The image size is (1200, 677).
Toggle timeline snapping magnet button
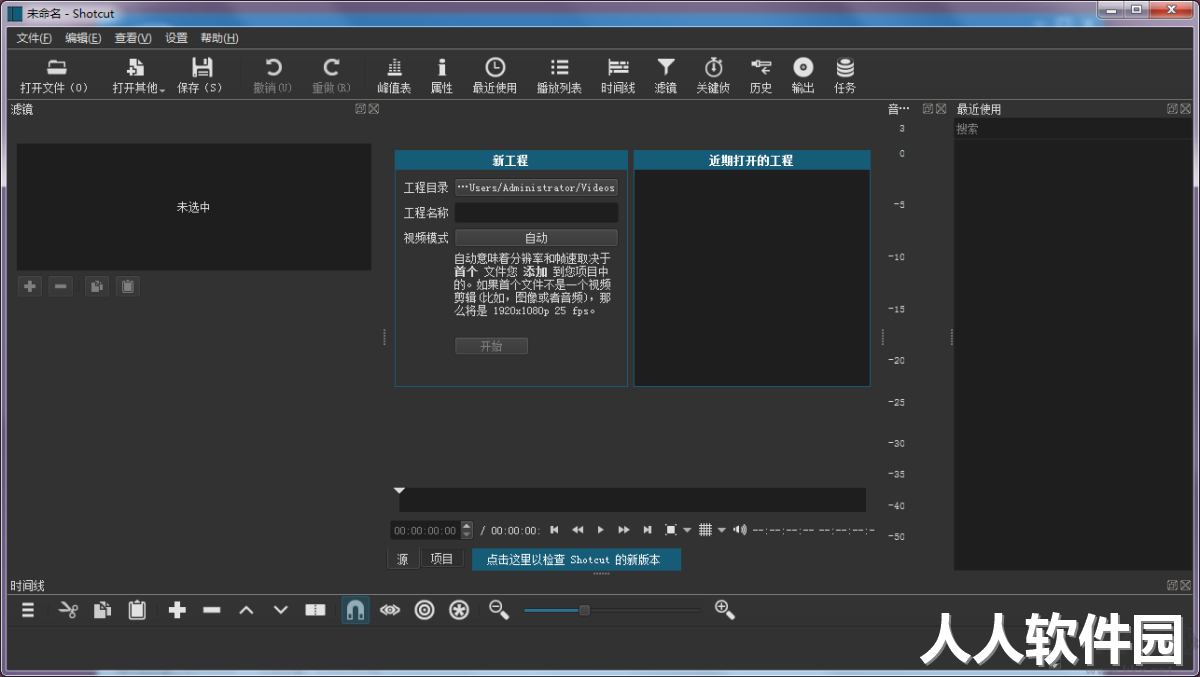(355, 610)
